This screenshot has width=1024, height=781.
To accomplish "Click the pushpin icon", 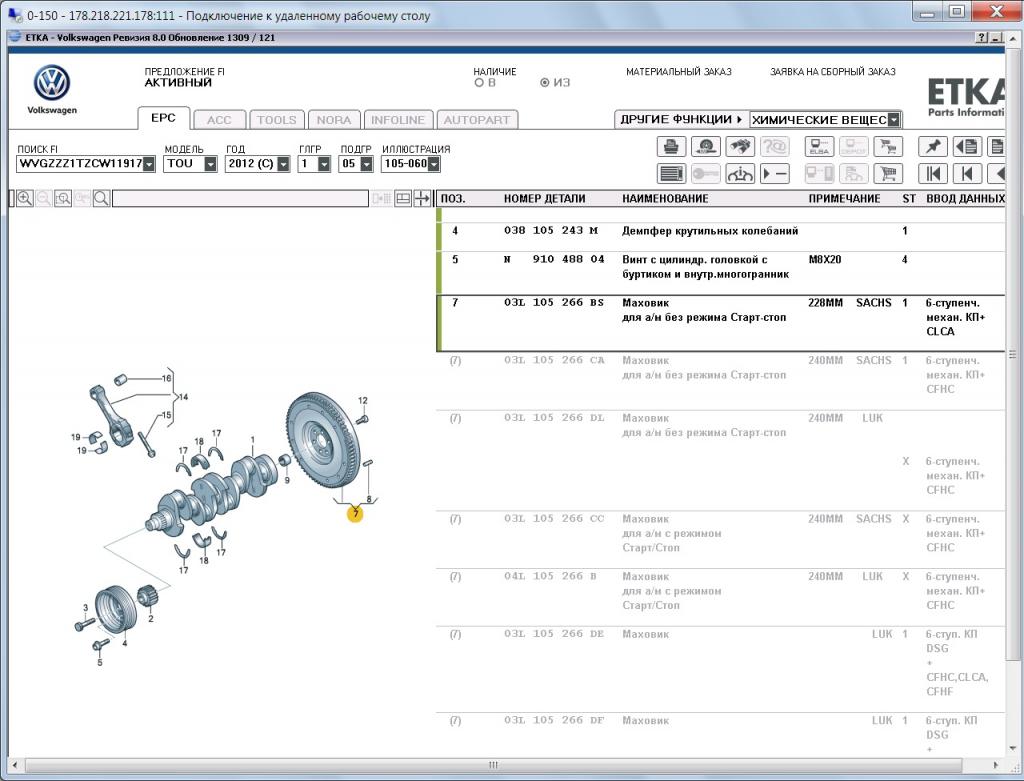I will [933, 146].
